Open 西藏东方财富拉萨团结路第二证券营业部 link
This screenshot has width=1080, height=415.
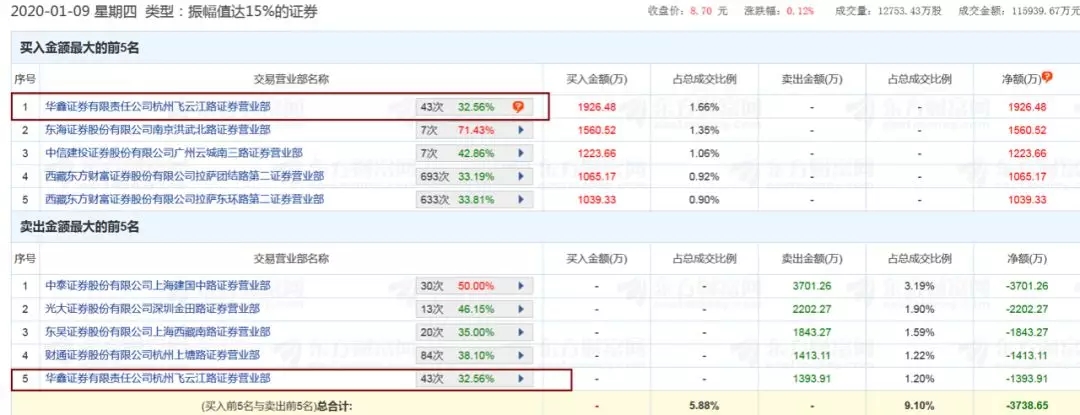[x=185, y=176]
